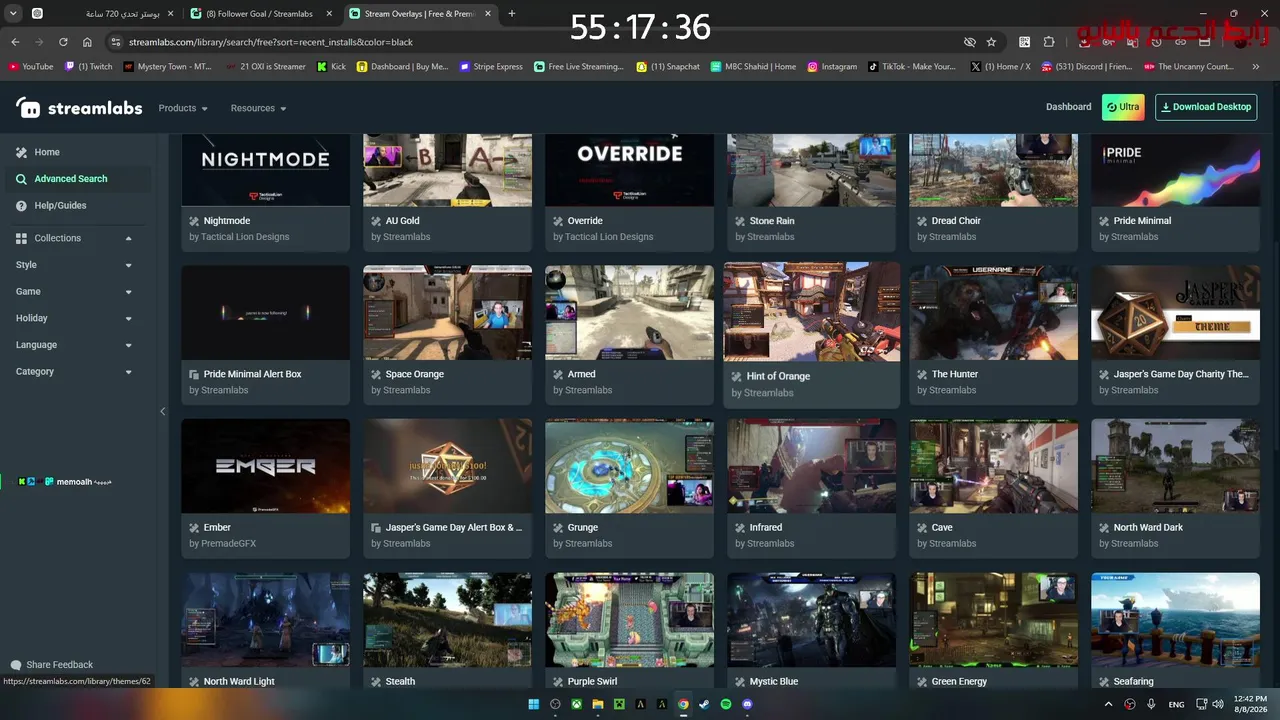The height and width of the screenshot is (720, 1280).
Task: Open the PremadeGFX author link under Ember
Action: (x=228, y=544)
